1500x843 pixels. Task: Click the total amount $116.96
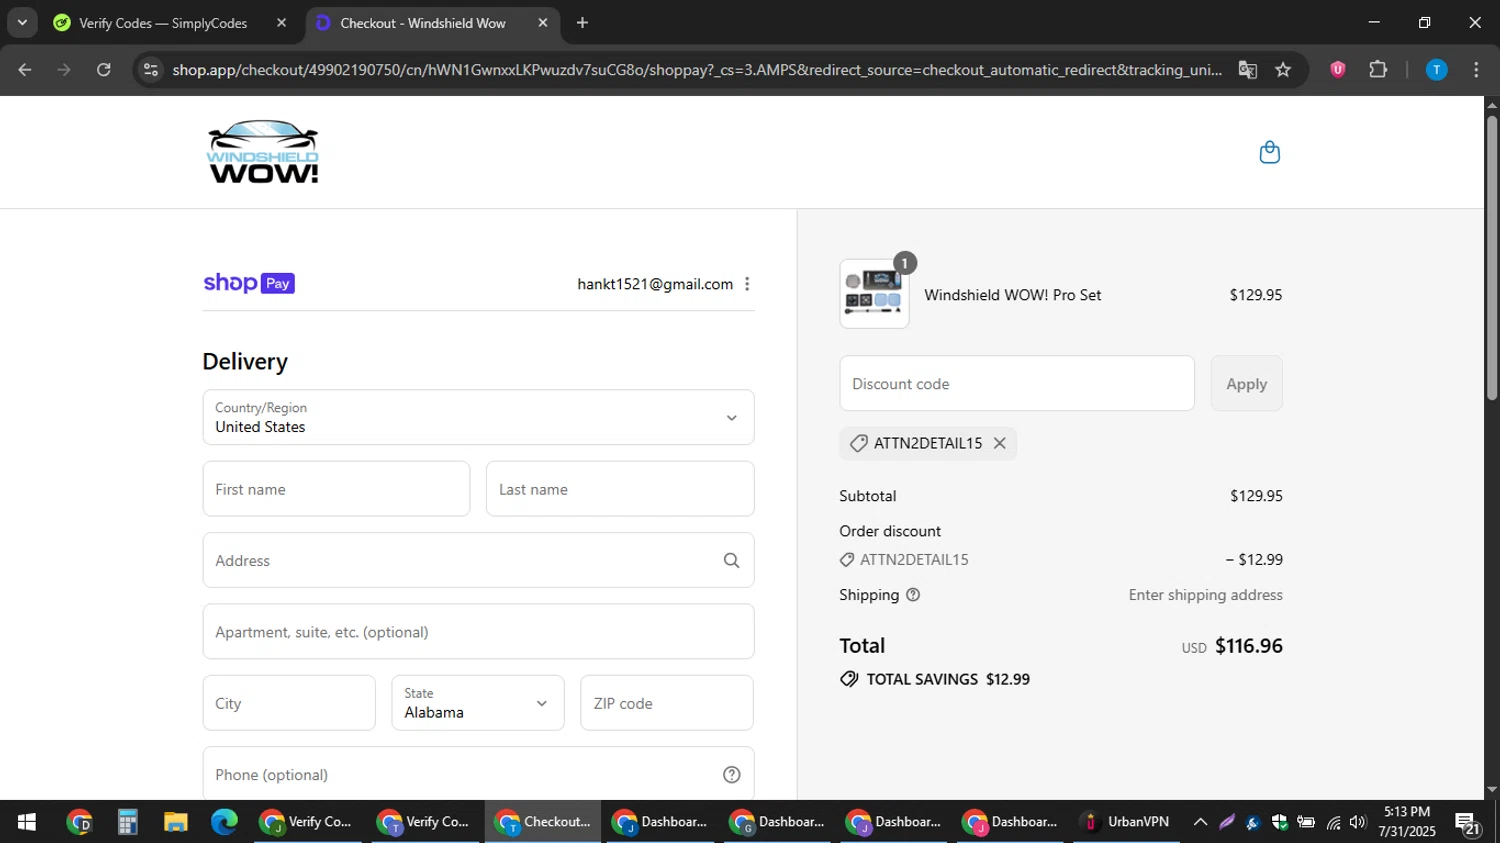coord(1249,646)
